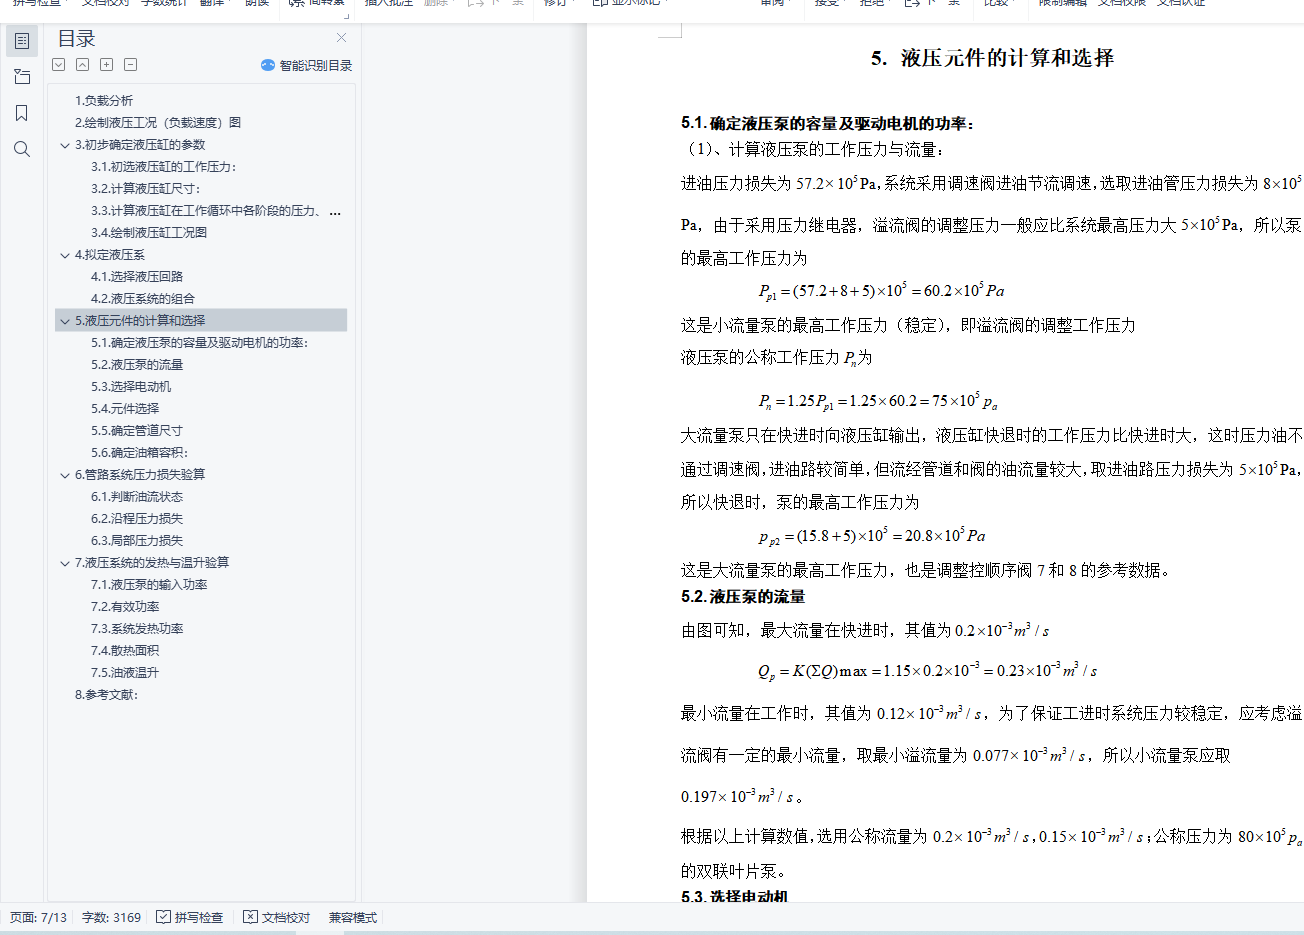
Task: Click the minus box icon in outline toolbar
Action: pos(130,65)
